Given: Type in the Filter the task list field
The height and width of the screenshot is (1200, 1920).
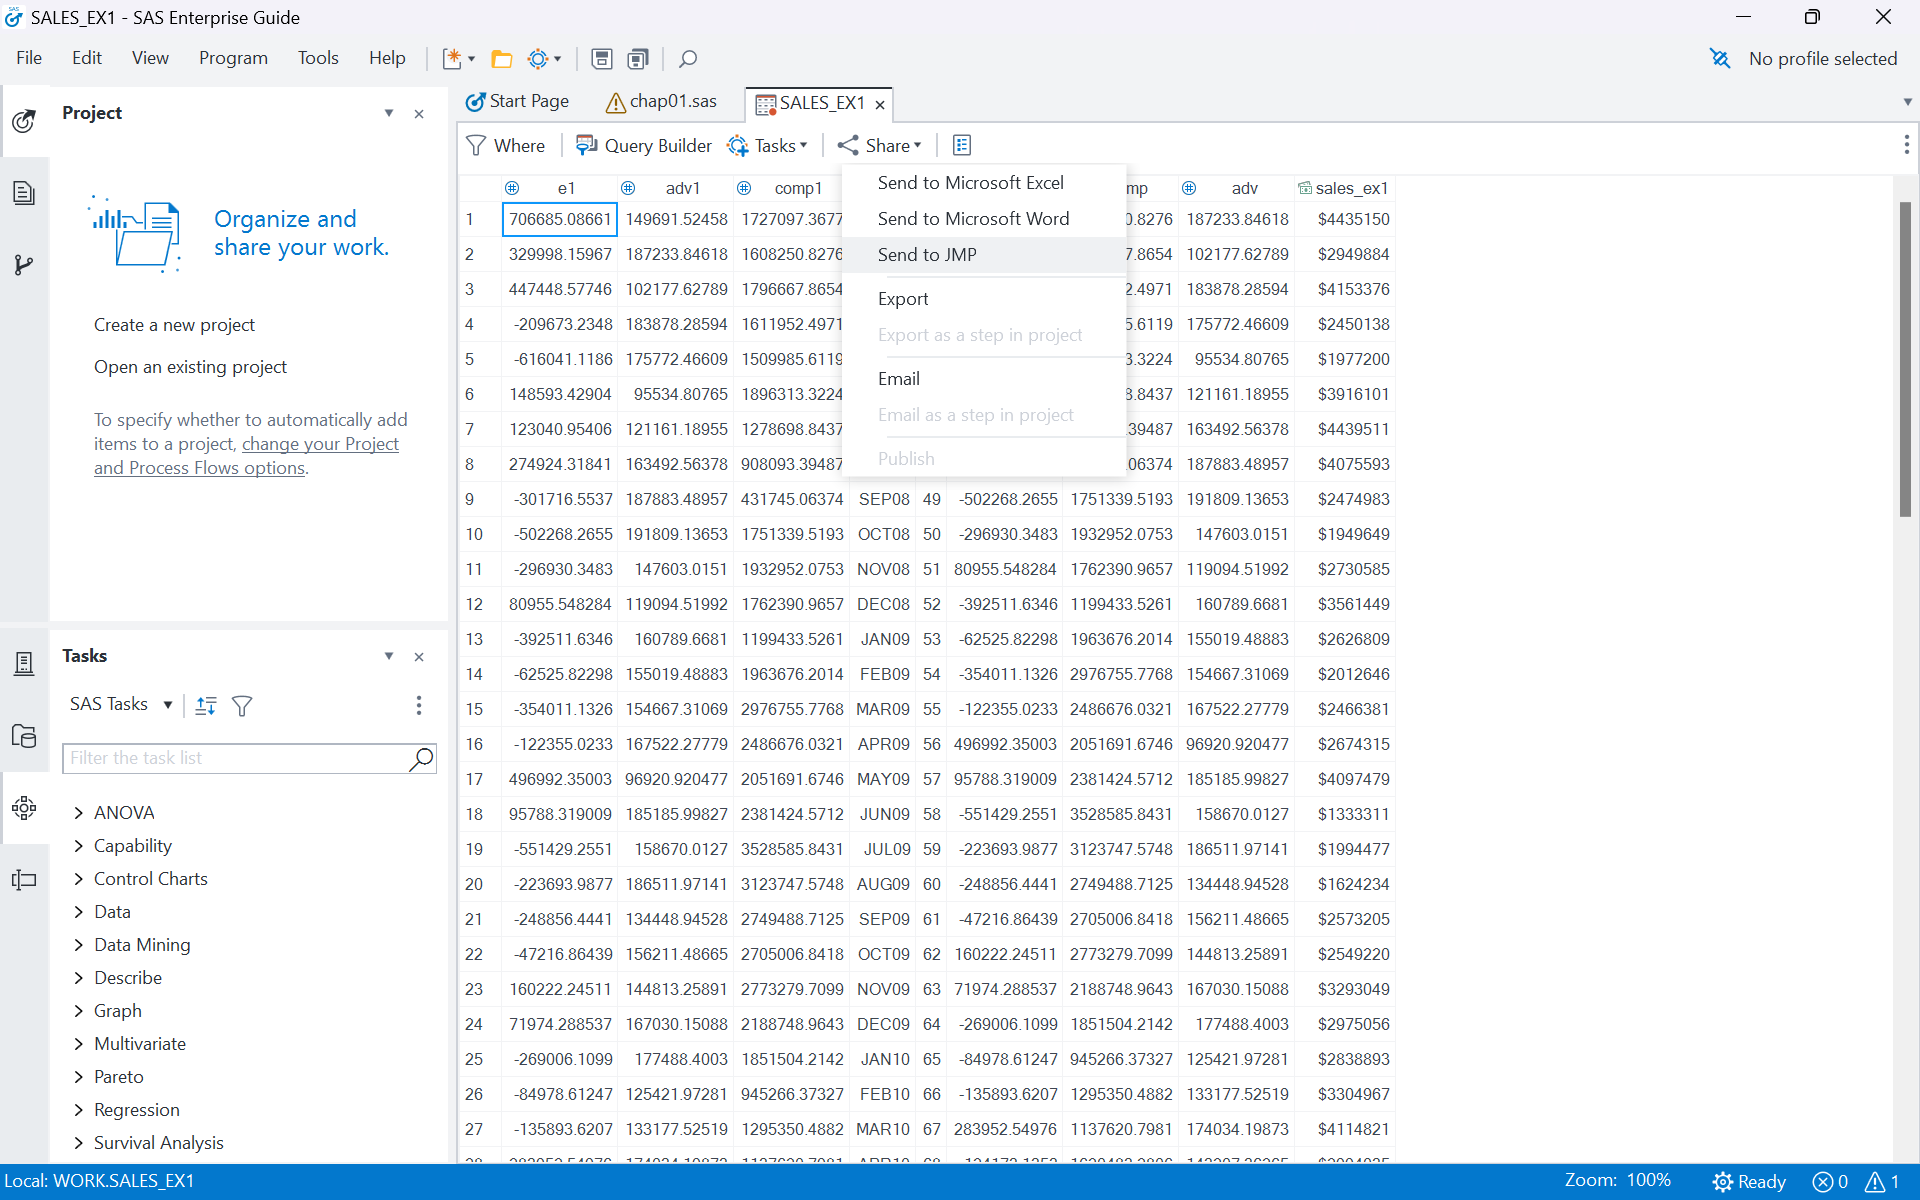Looking at the screenshot, I should [x=240, y=758].
